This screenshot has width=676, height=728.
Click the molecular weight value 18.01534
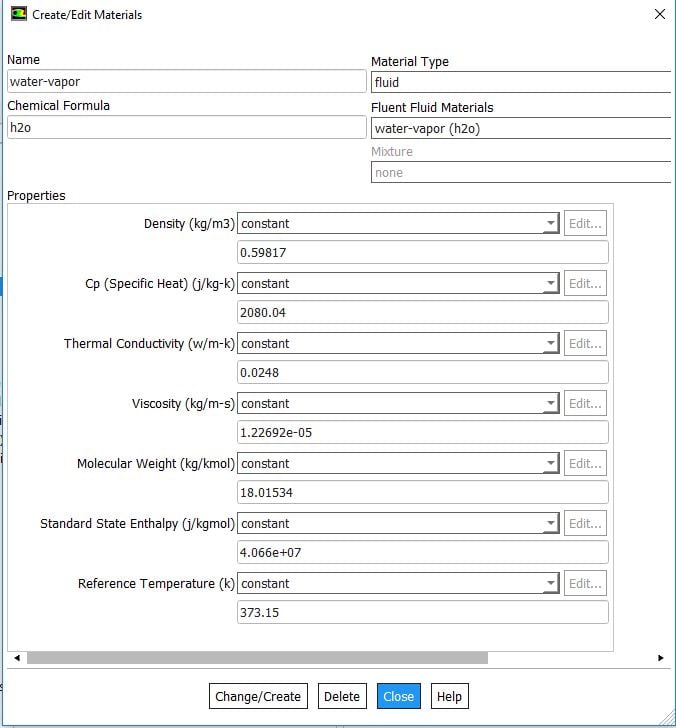point(422,492)
